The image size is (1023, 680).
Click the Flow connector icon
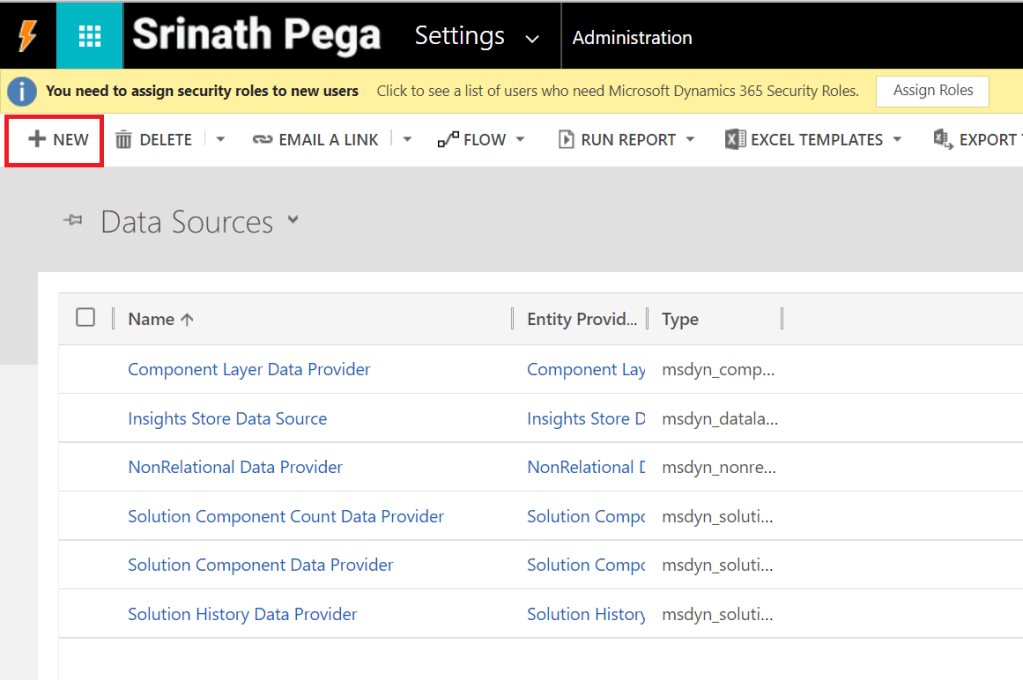coord(448,140)
